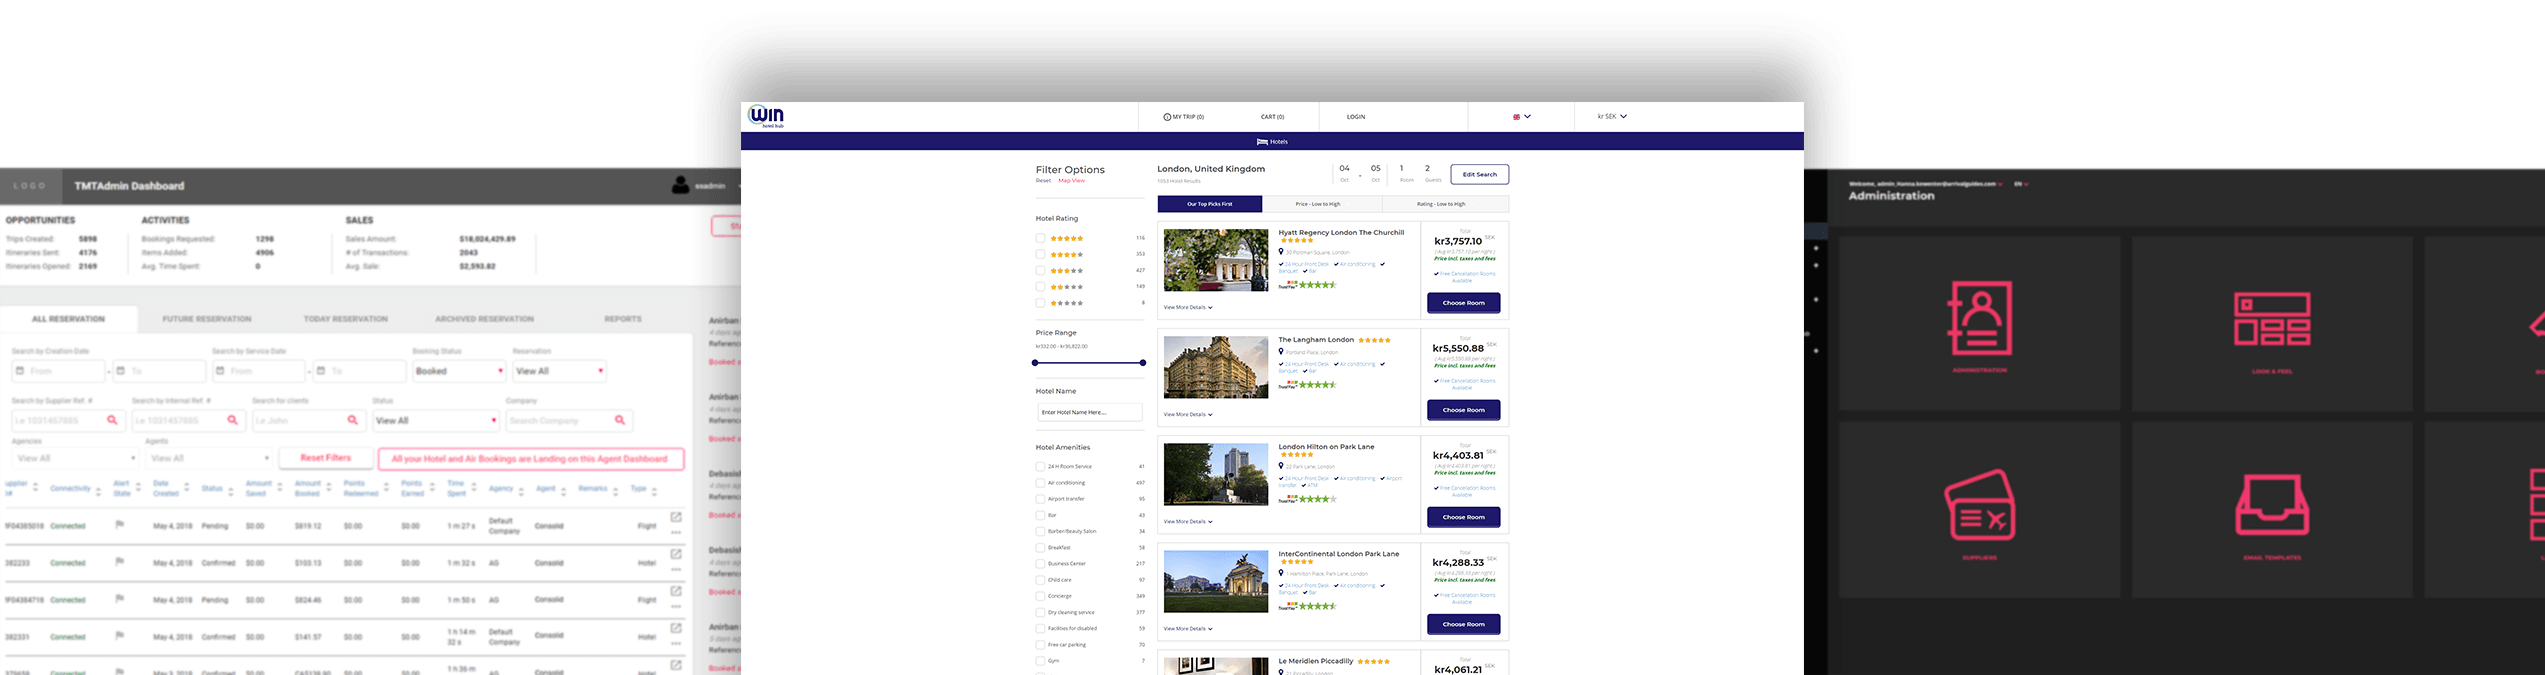
Task: Open the Agencies View All dropdown
Action: (x=75, y=458)
